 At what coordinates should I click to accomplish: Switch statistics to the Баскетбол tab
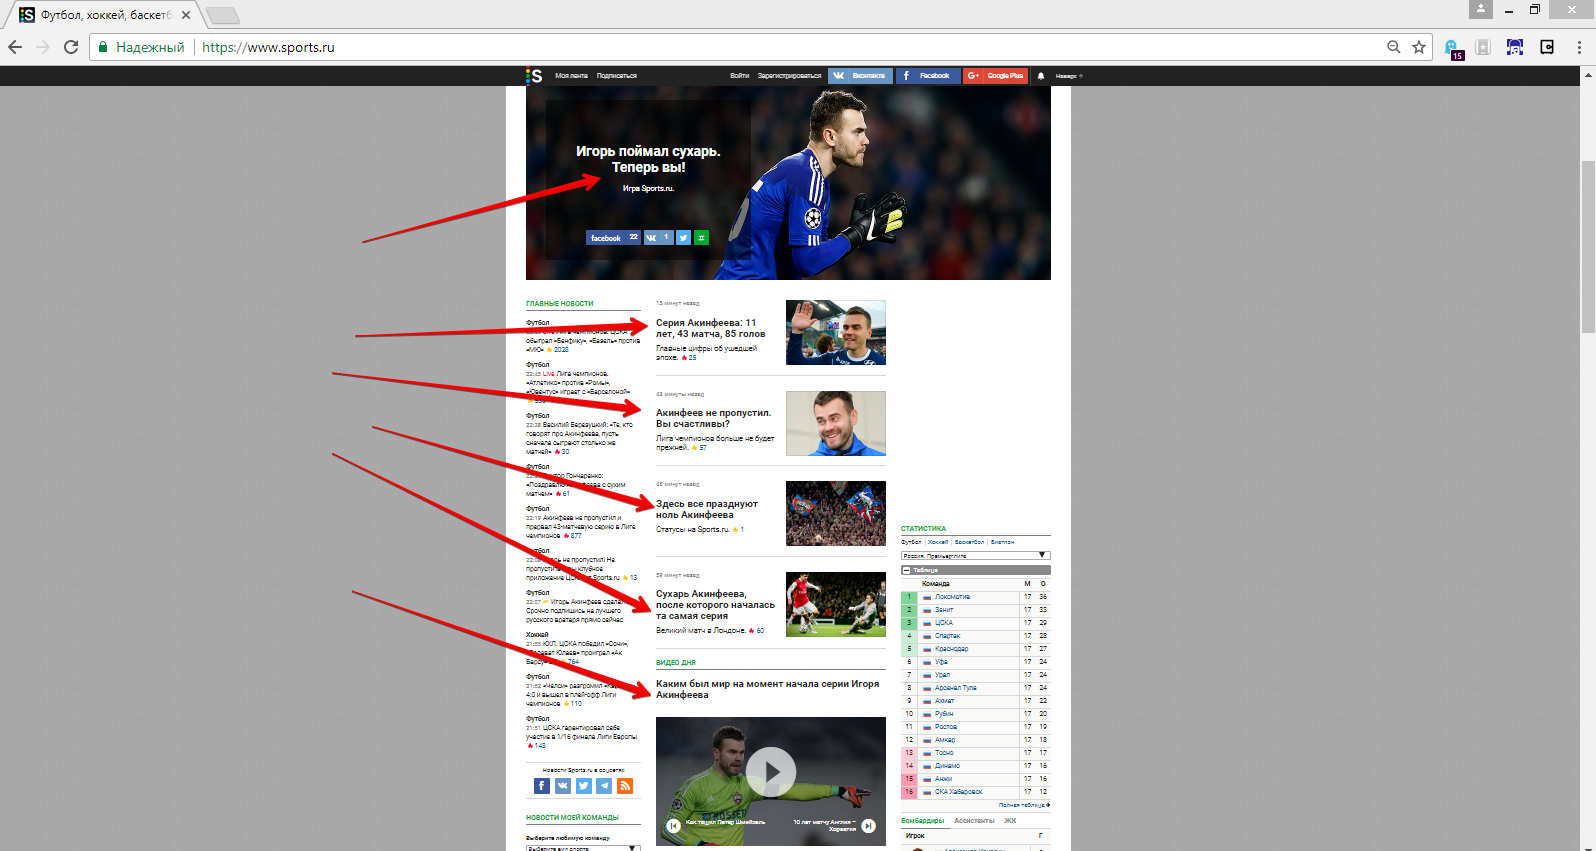point(969,542)
